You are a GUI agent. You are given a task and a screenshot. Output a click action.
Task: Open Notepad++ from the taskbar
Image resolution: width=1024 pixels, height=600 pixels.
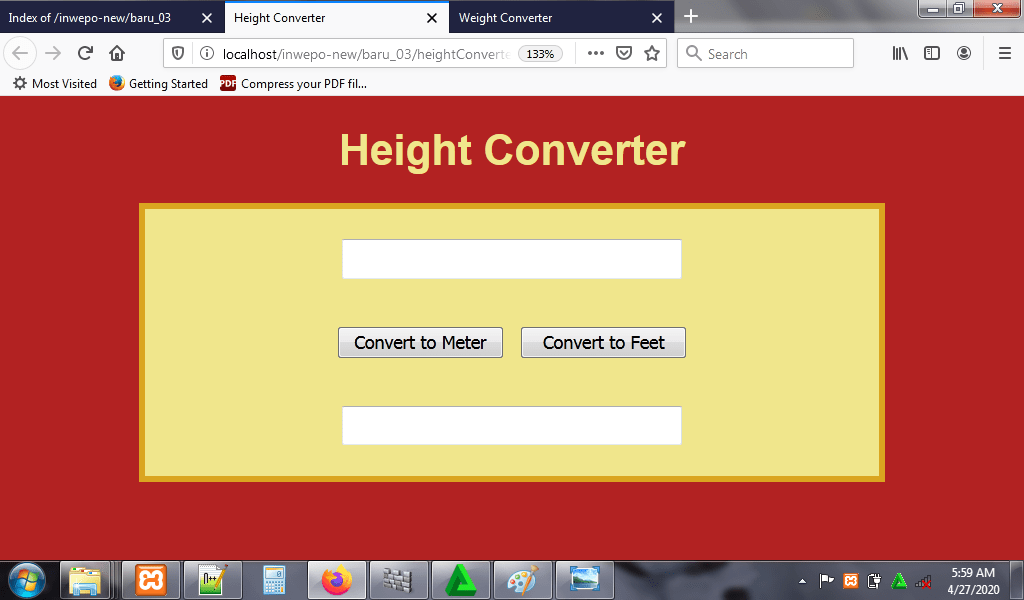coord(213,580)
